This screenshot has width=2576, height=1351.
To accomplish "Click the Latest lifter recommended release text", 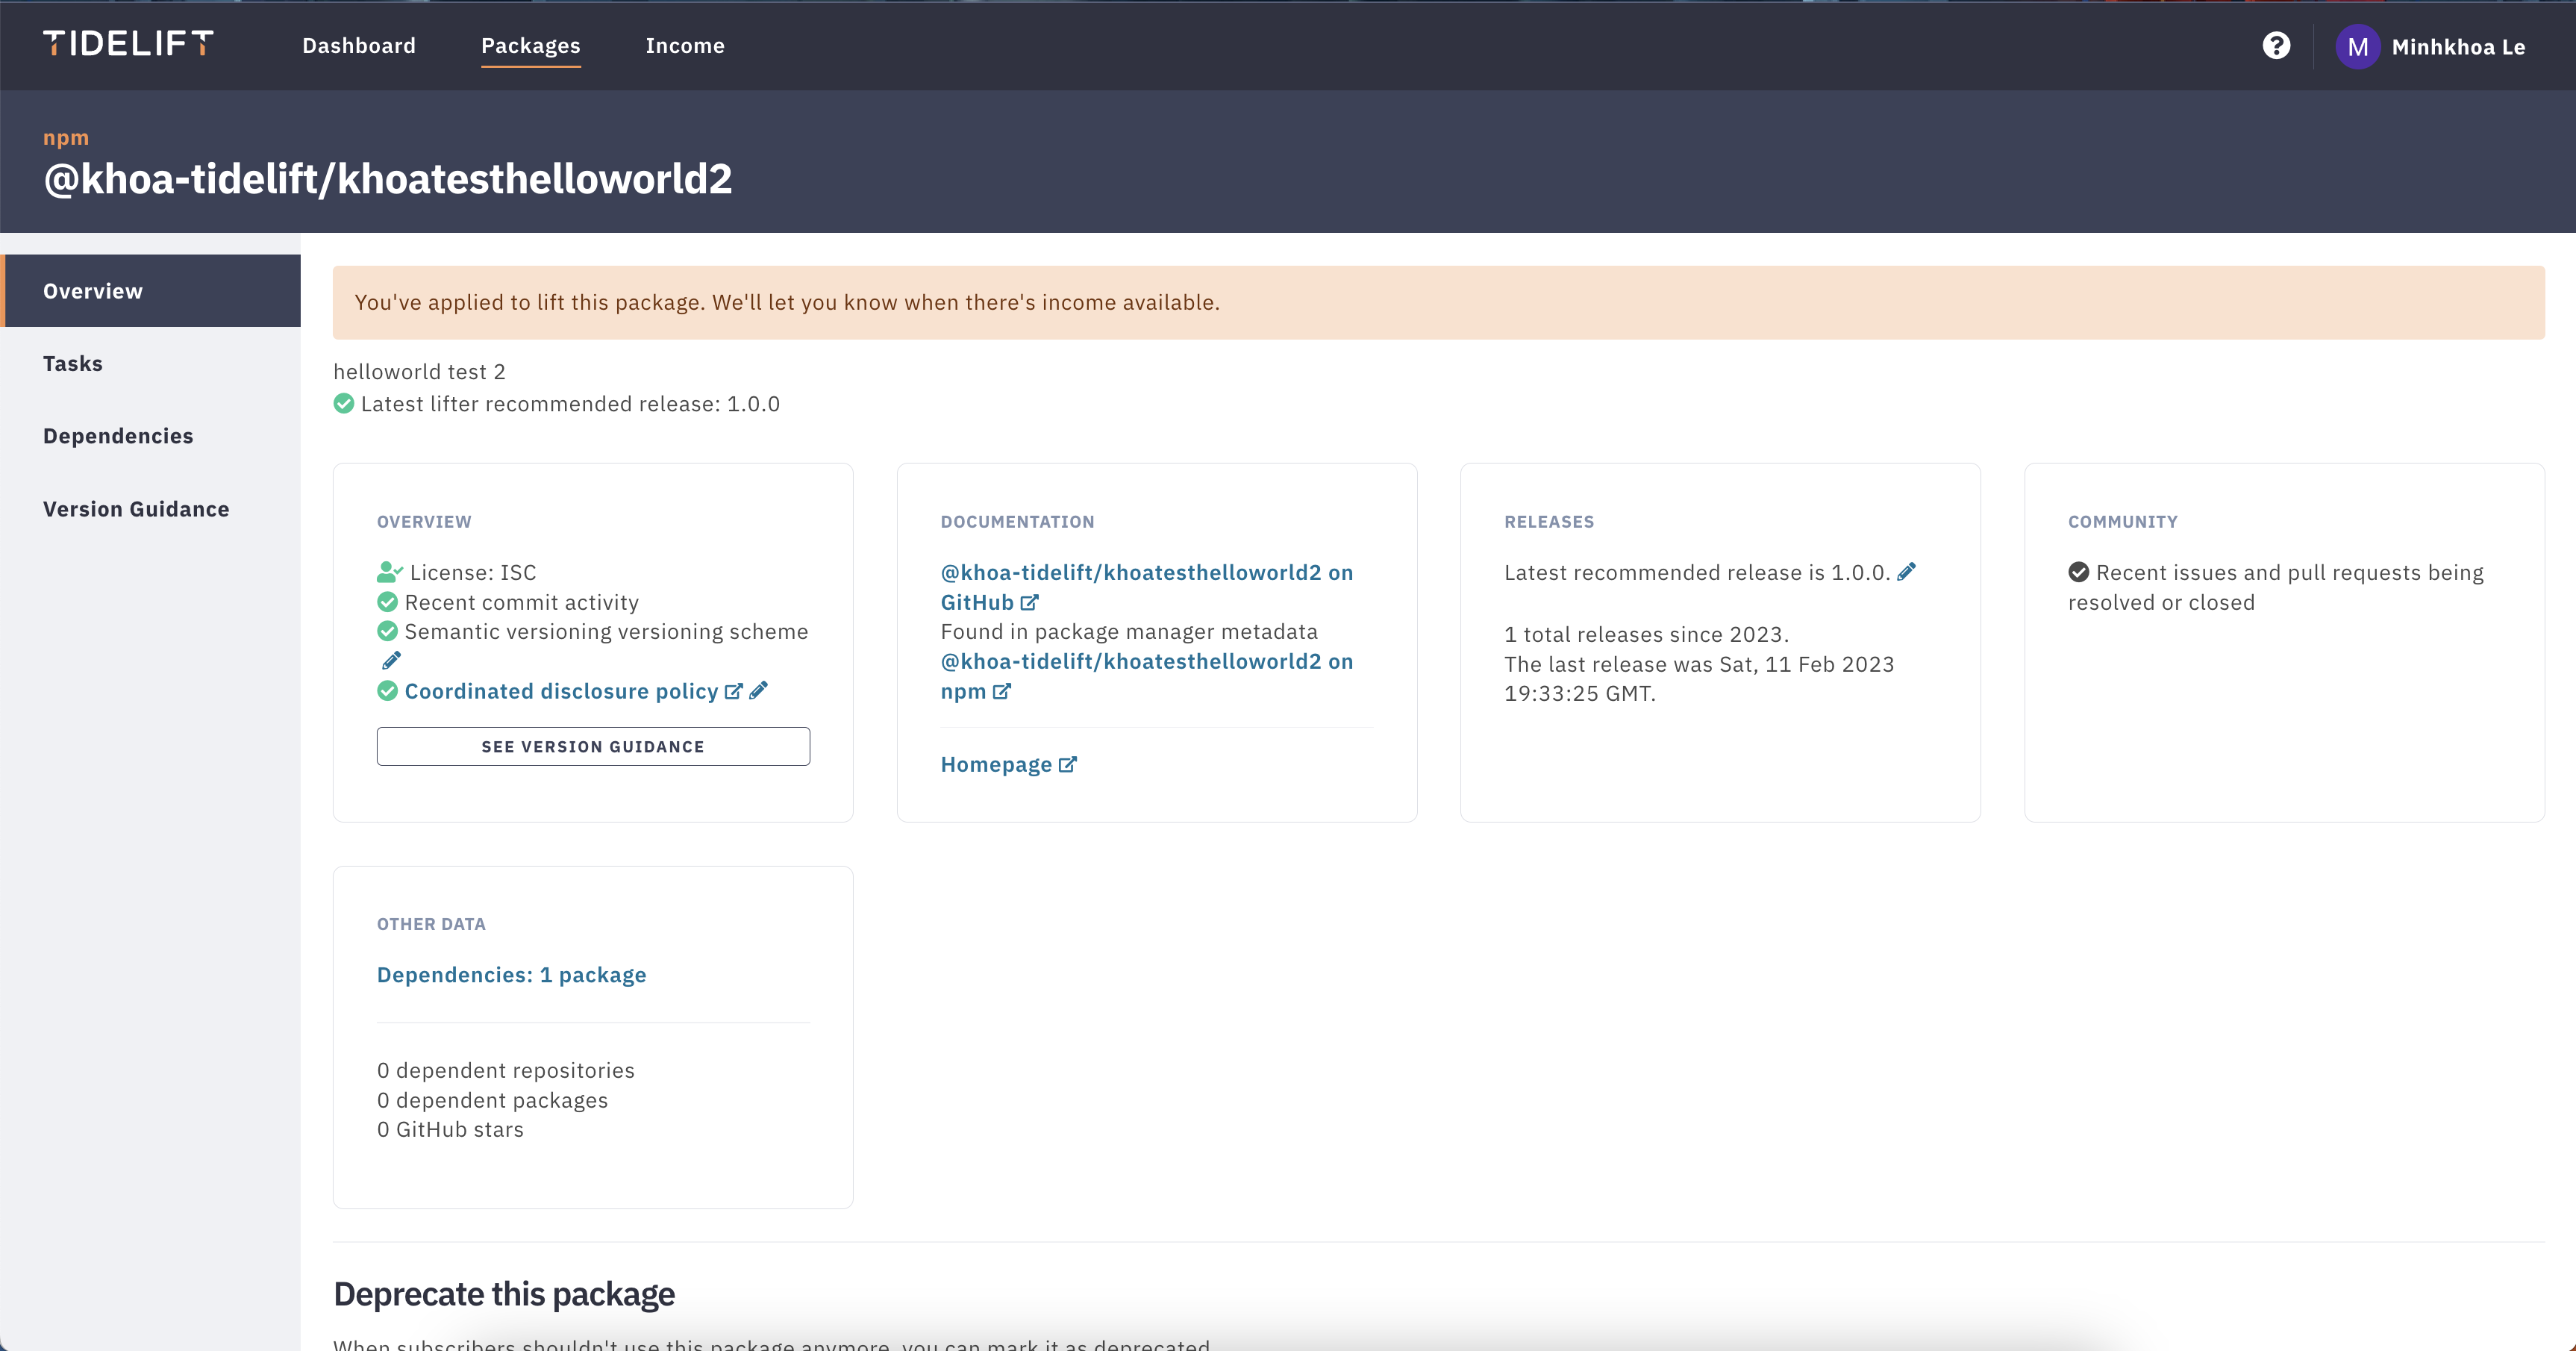I will tap(570, 404).
